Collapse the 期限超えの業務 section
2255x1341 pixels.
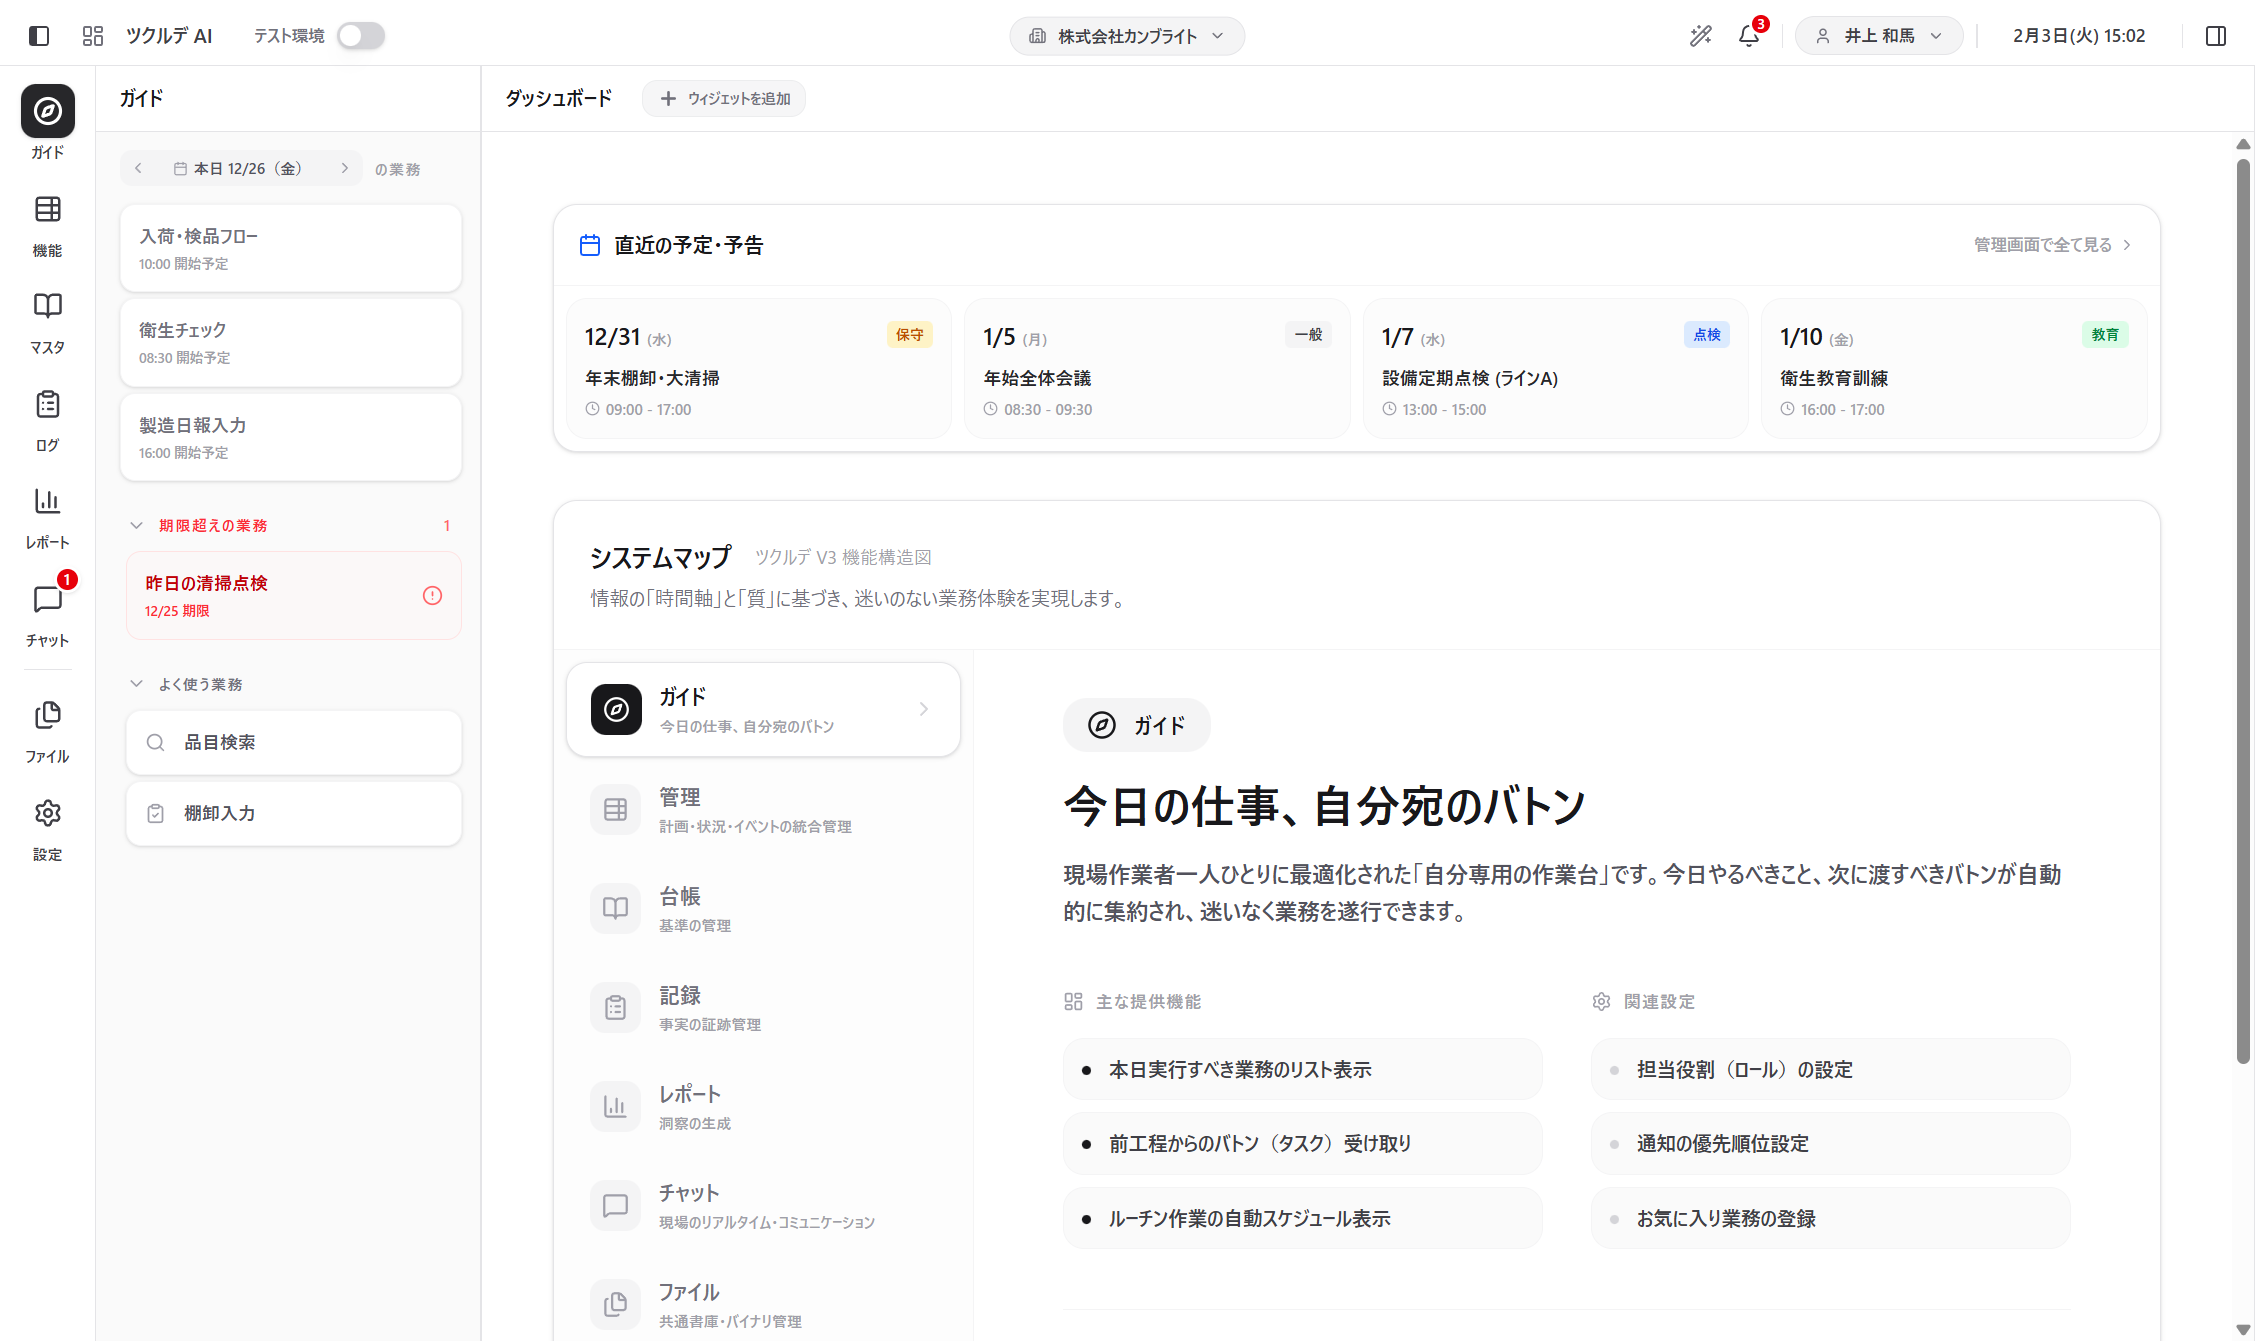tap(137, 524)
